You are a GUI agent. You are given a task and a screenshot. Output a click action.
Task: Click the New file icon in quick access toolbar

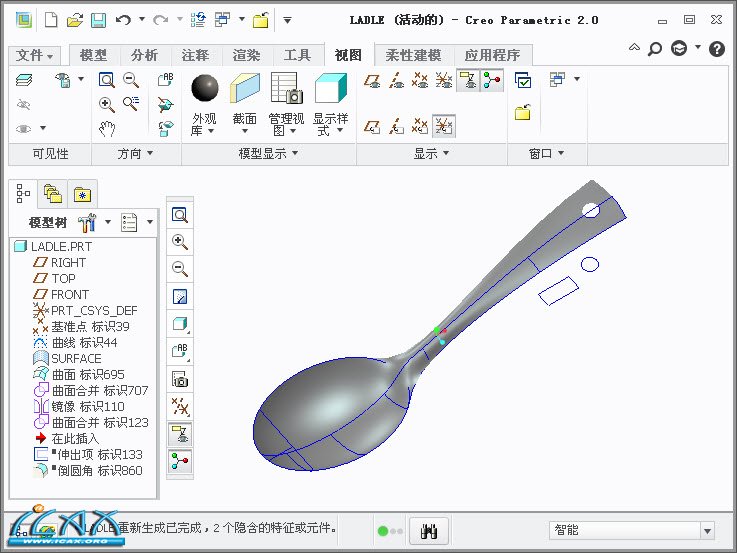51,20
